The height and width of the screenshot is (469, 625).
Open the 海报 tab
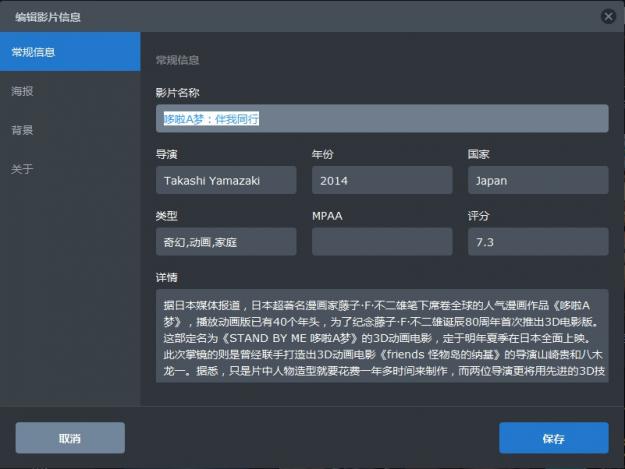70,91
